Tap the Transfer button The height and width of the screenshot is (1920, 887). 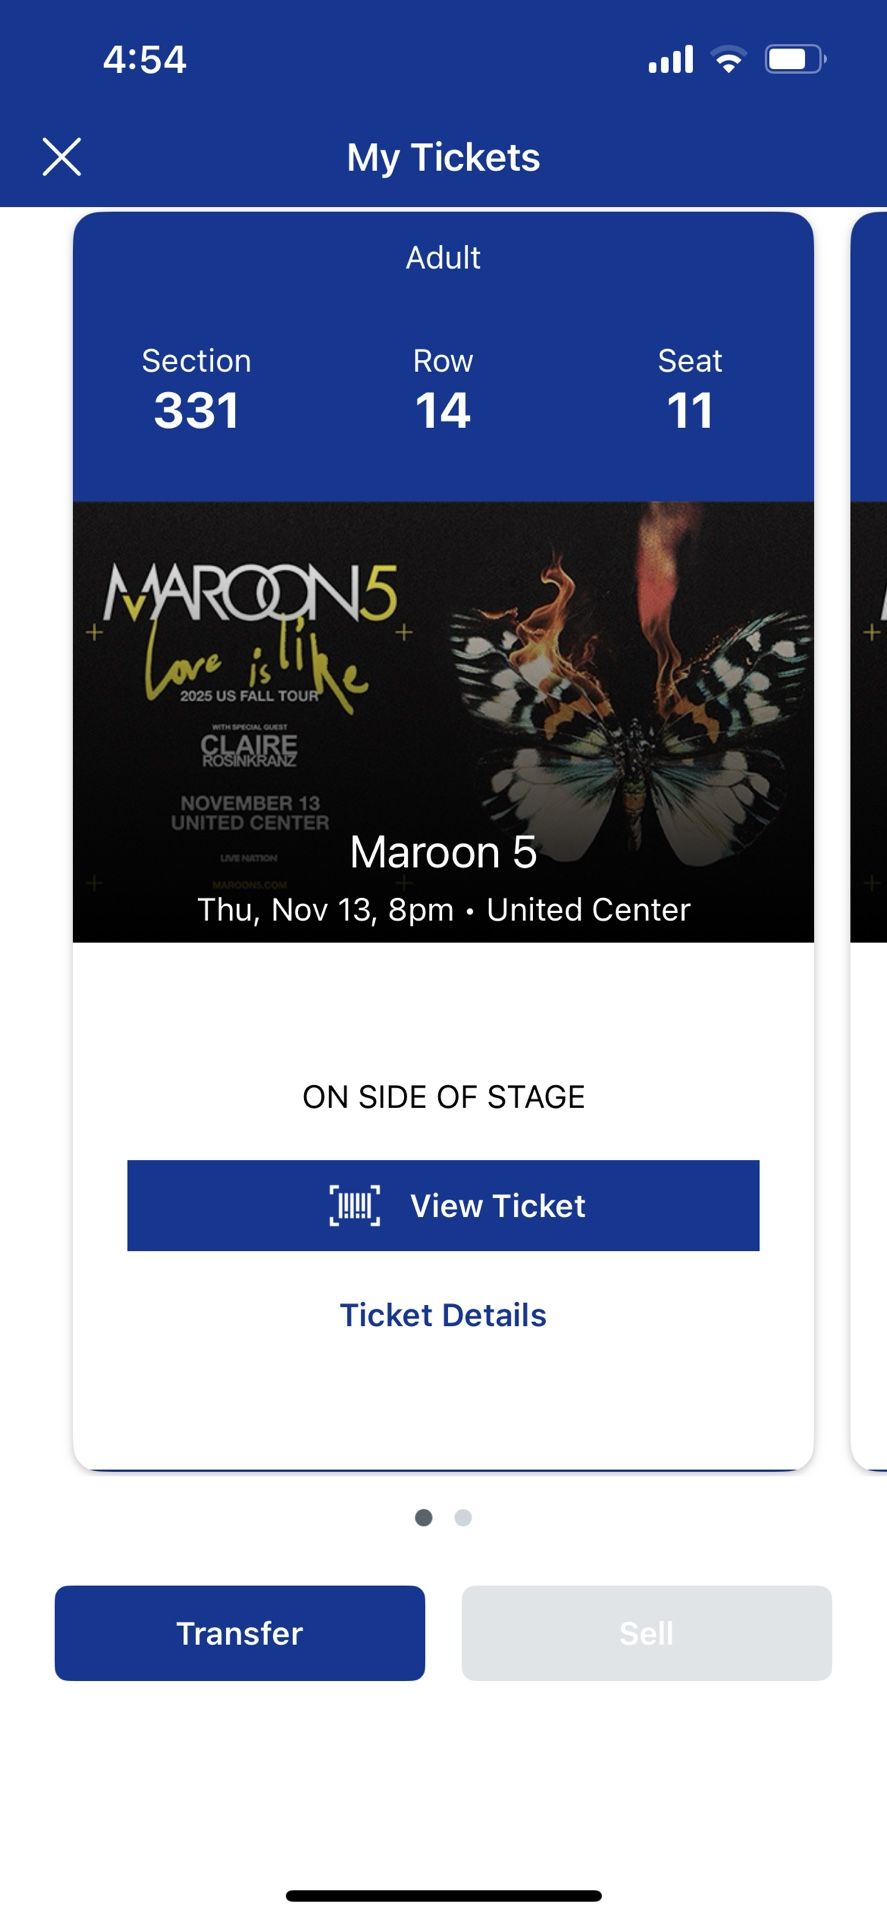tap(239, 1633)
